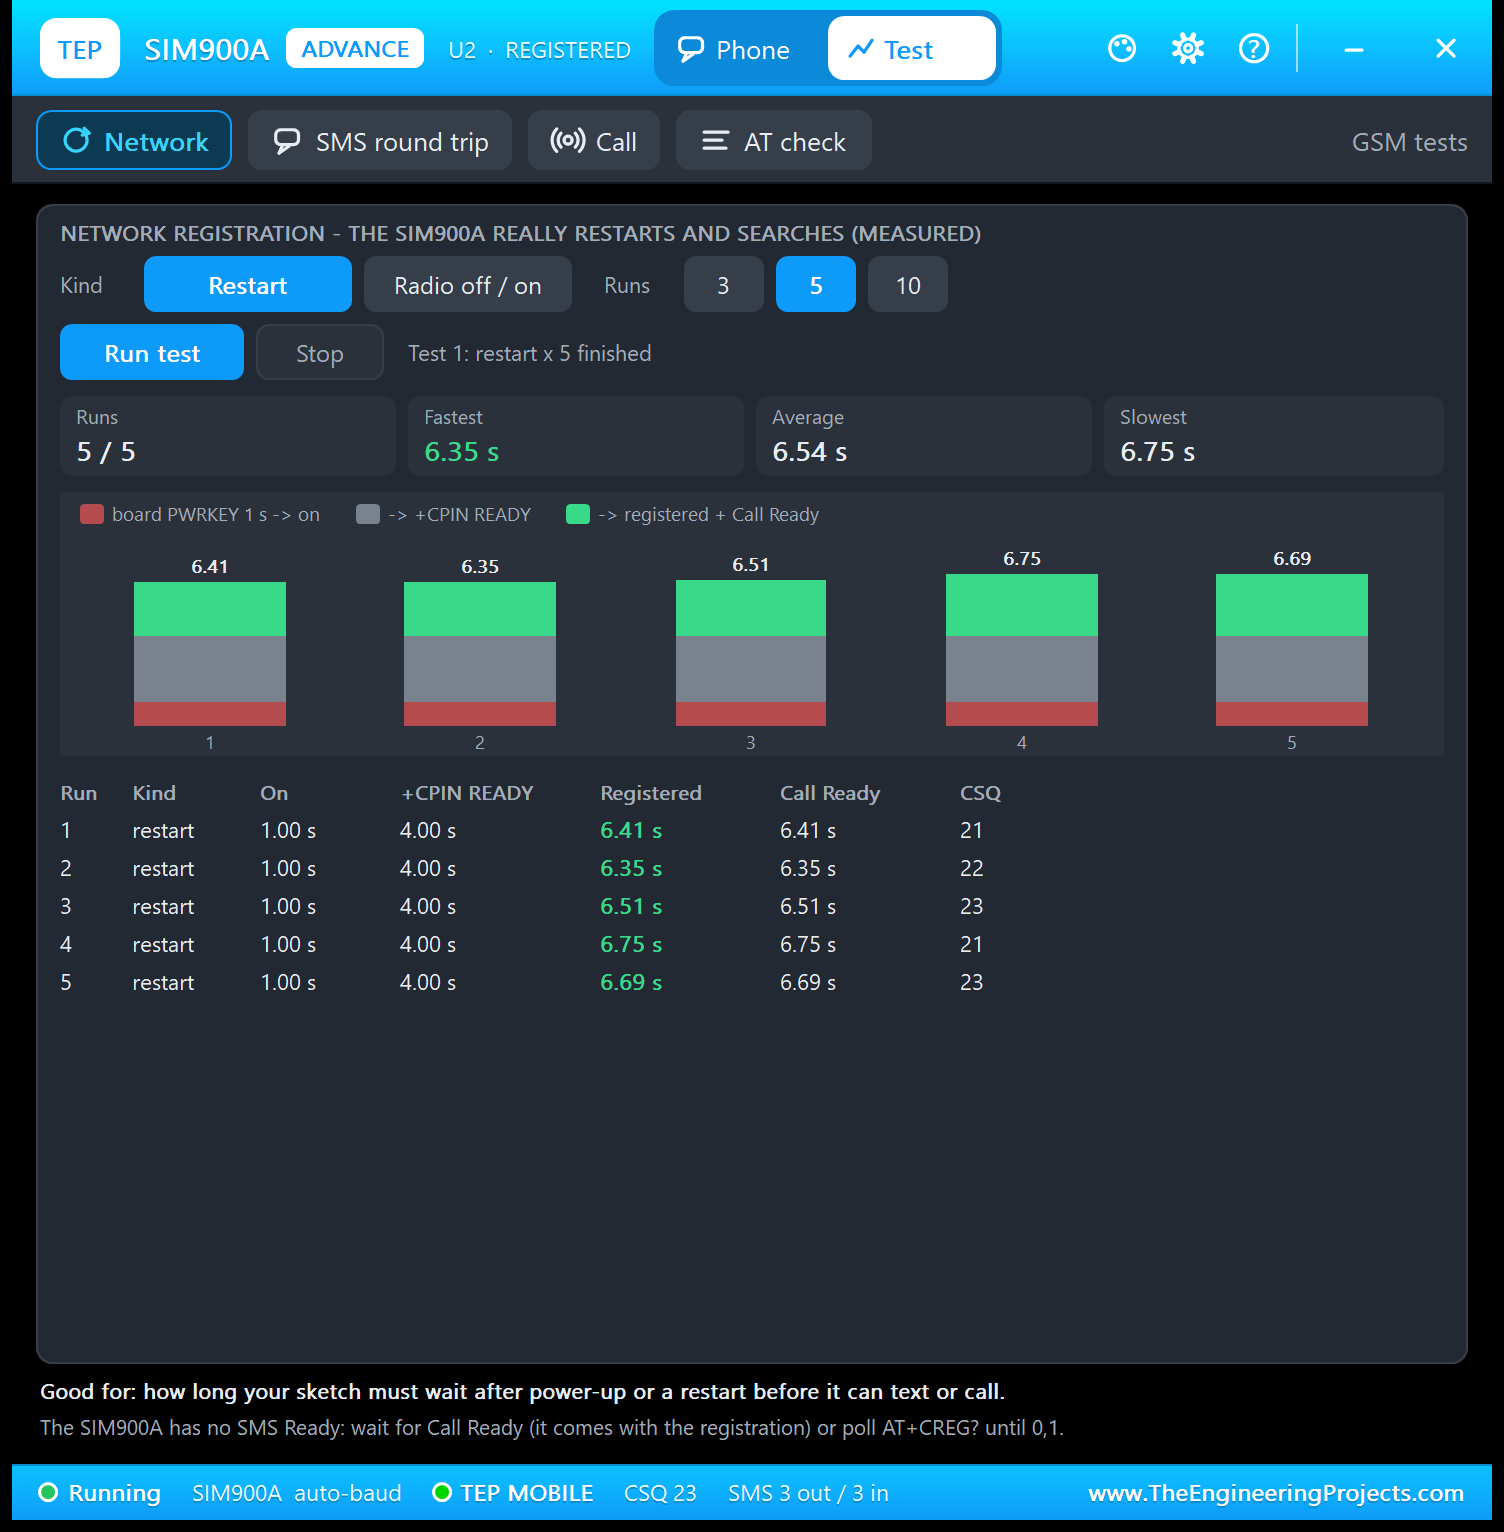Click CSQ 23 in the status bar
This screenshot has width=1504, height=1532.
click(x=660, y=1493)
